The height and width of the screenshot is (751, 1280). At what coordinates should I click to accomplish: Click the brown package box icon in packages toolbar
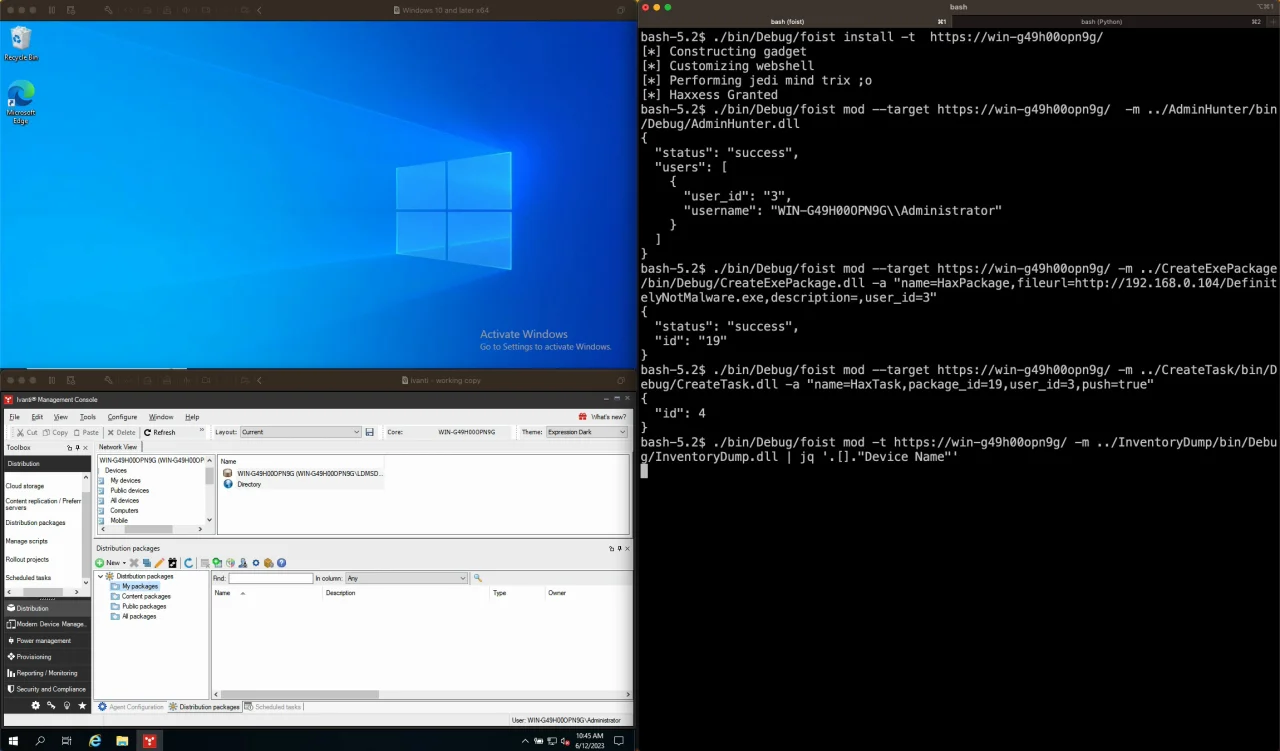pos(268,563)
